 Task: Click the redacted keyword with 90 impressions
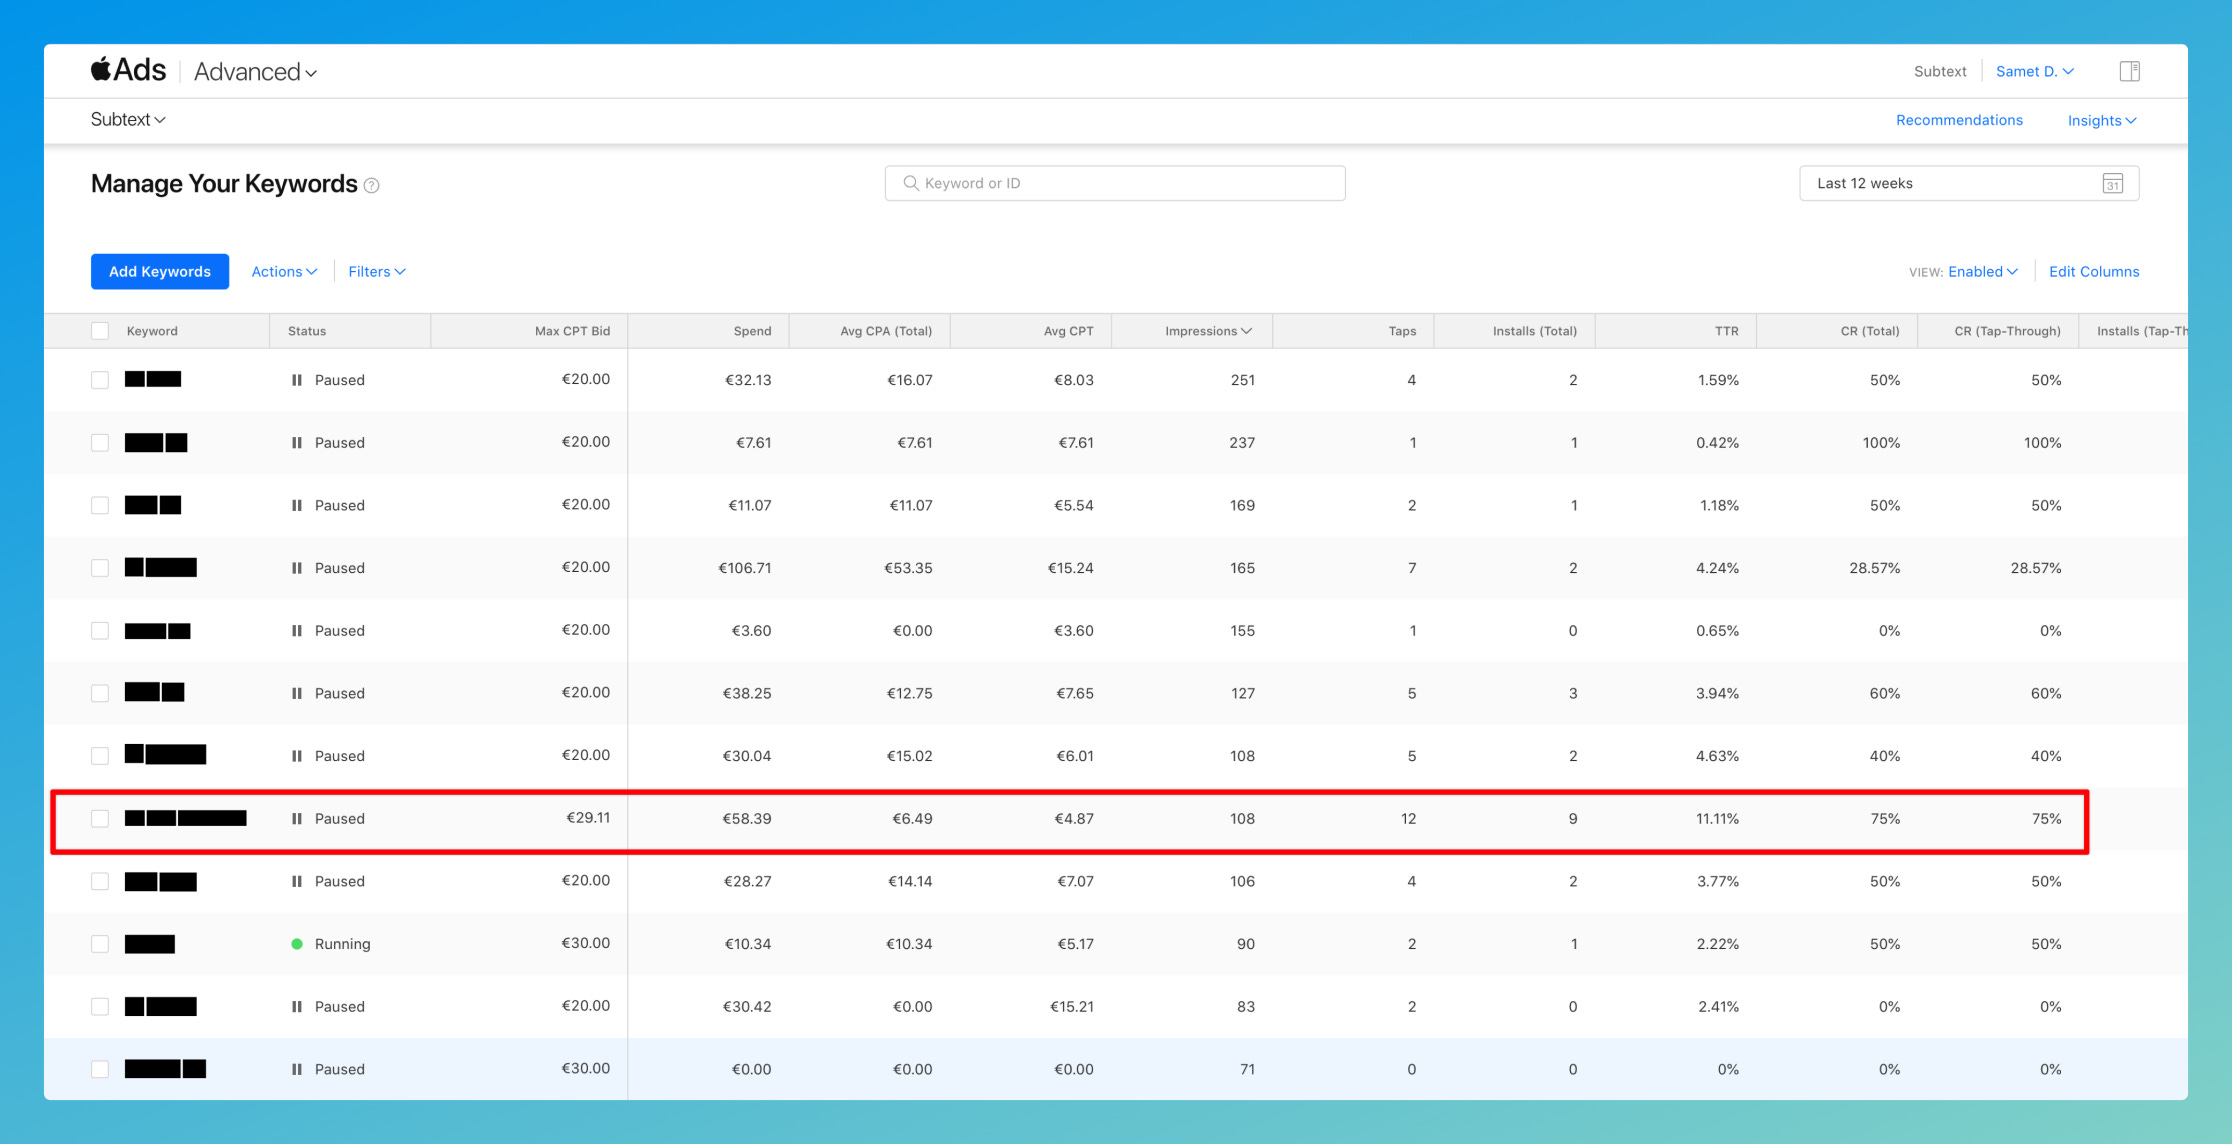point(150,944)
